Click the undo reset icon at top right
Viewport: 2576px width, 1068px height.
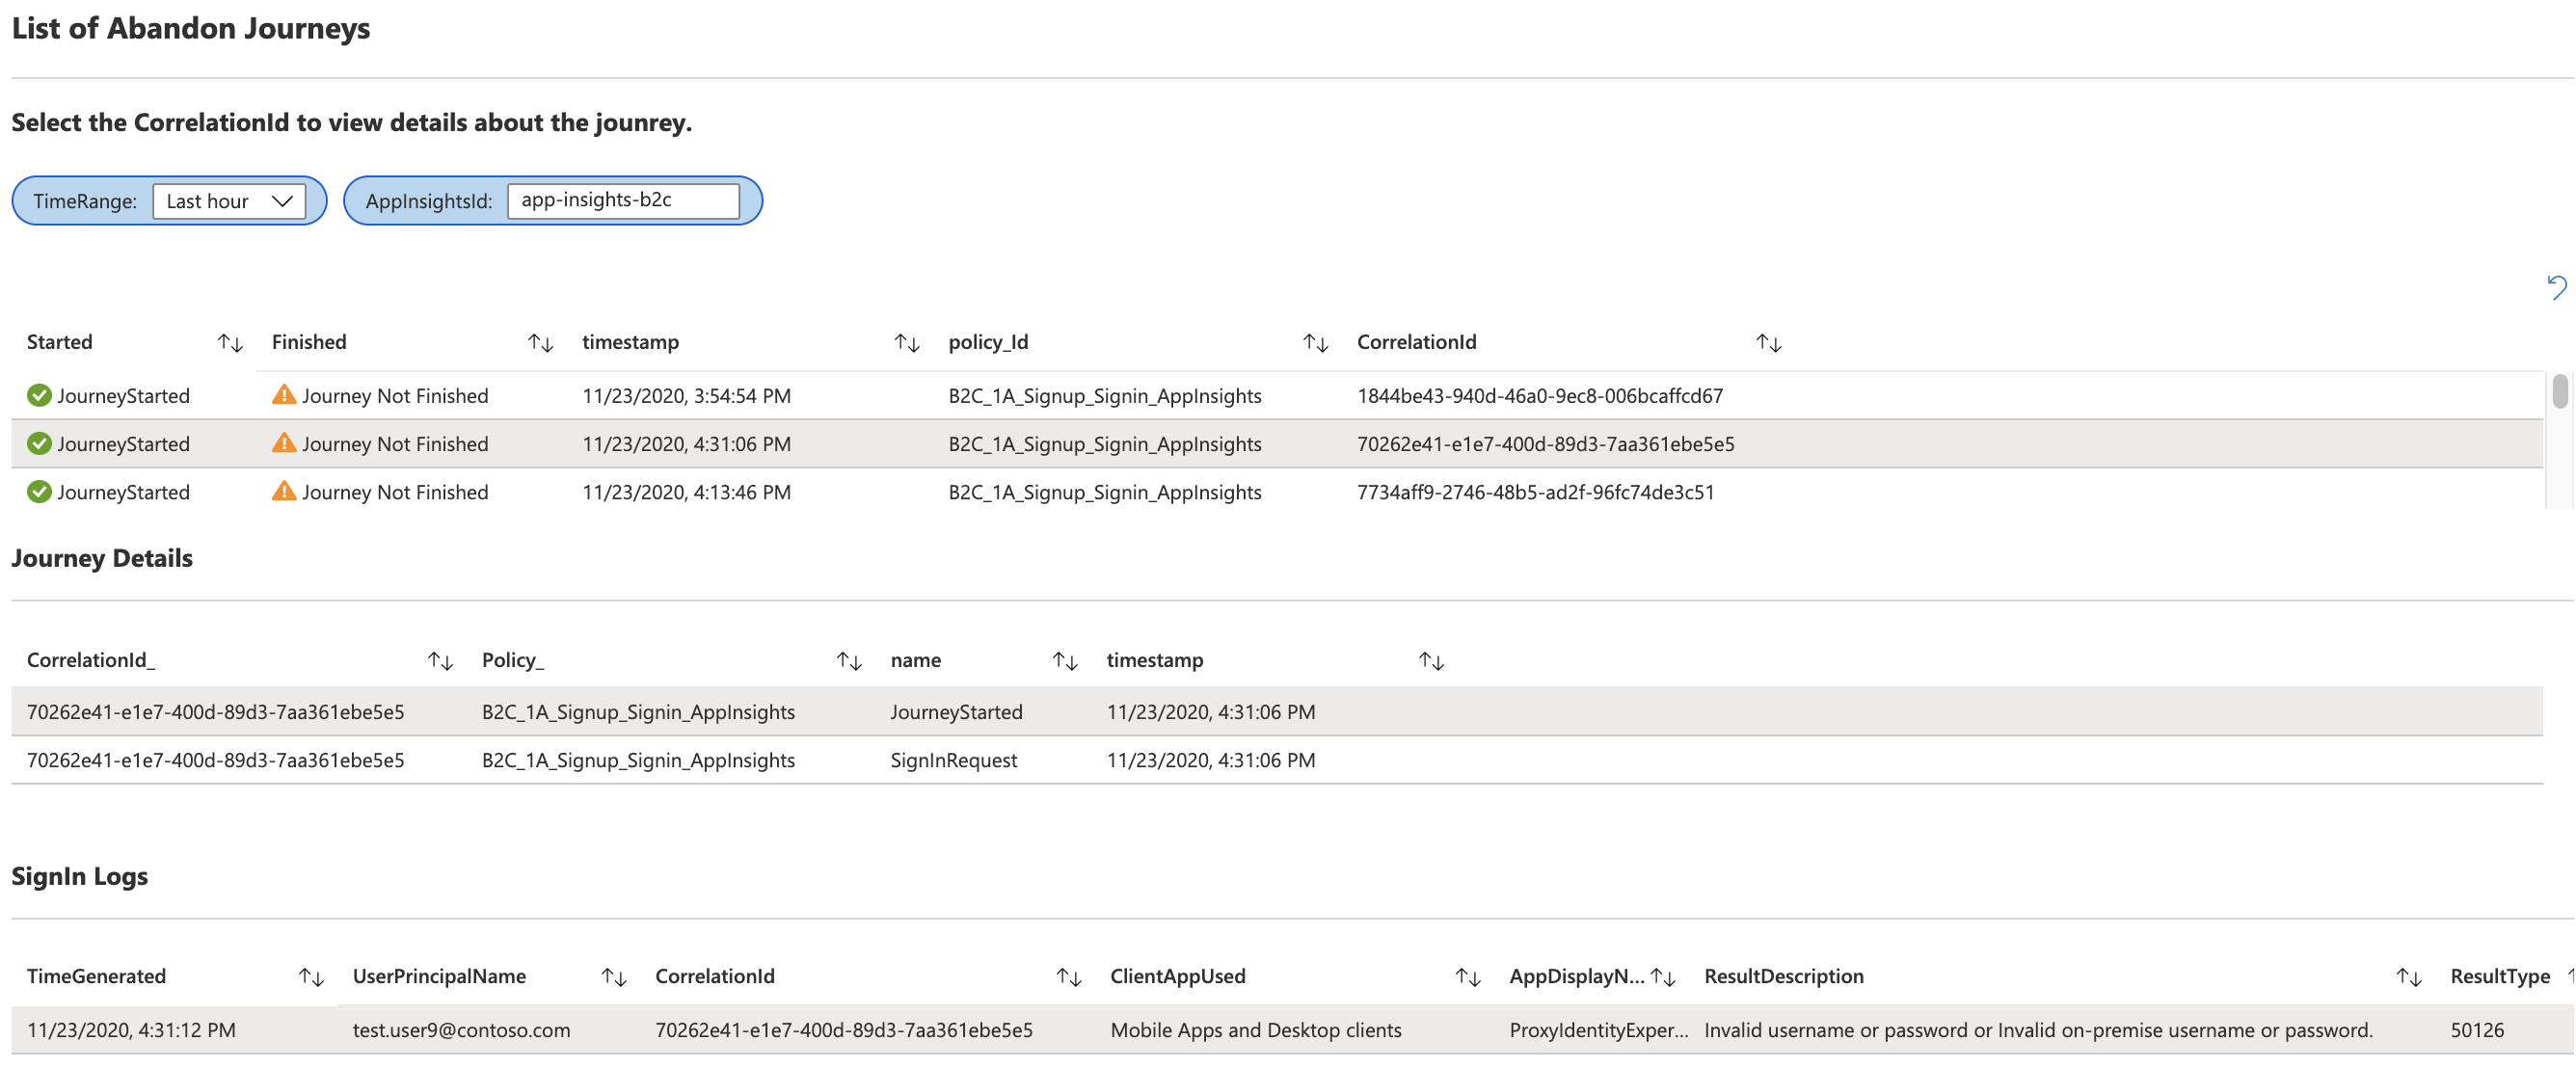pos(2556,288)
